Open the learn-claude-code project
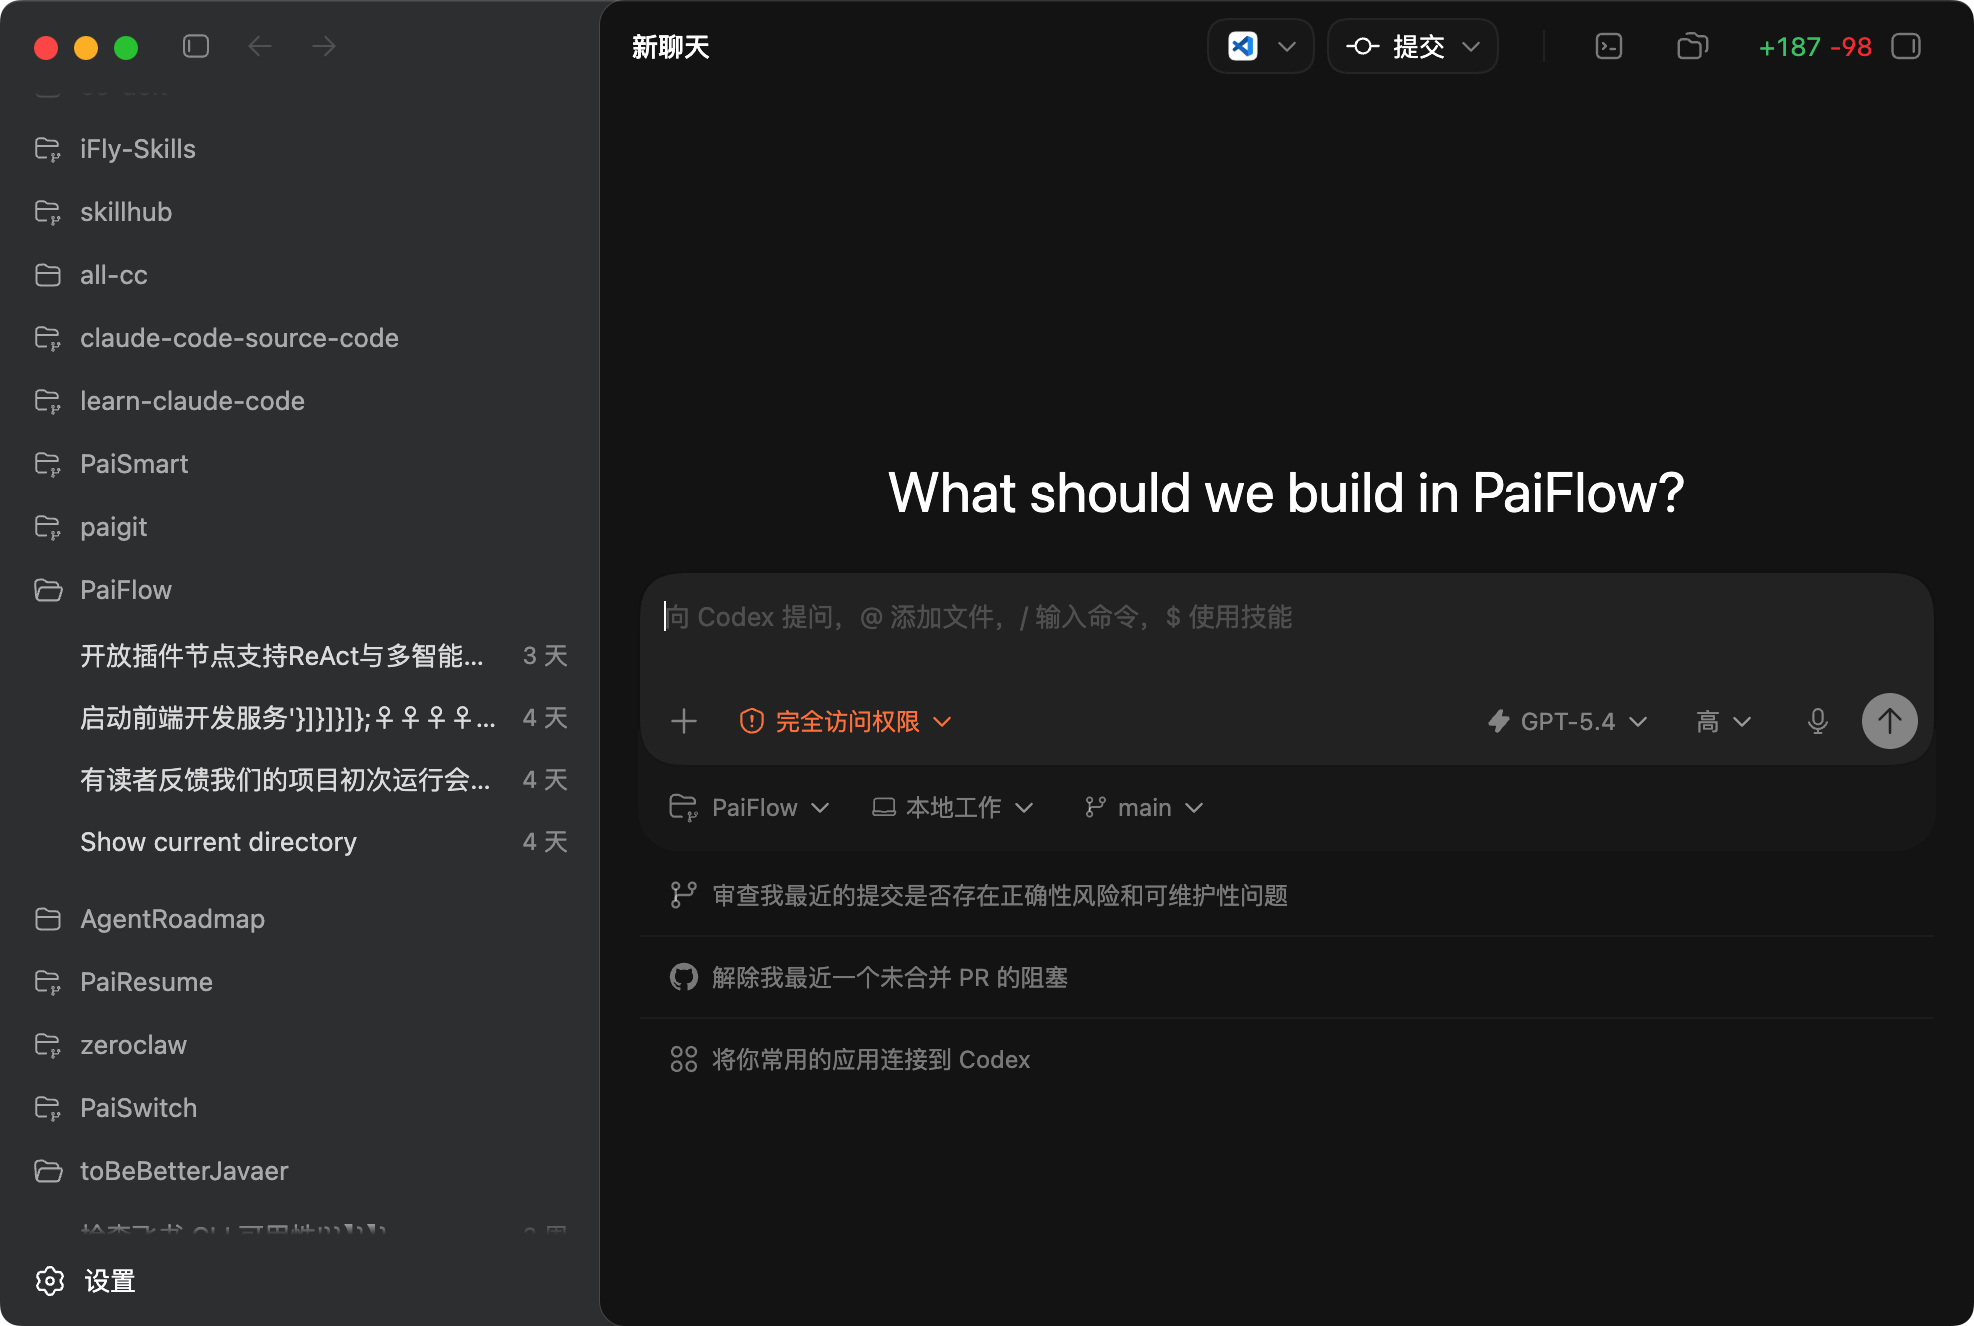The height and width of the screenshot is (1326, 1974). click(x=300, y=401)
